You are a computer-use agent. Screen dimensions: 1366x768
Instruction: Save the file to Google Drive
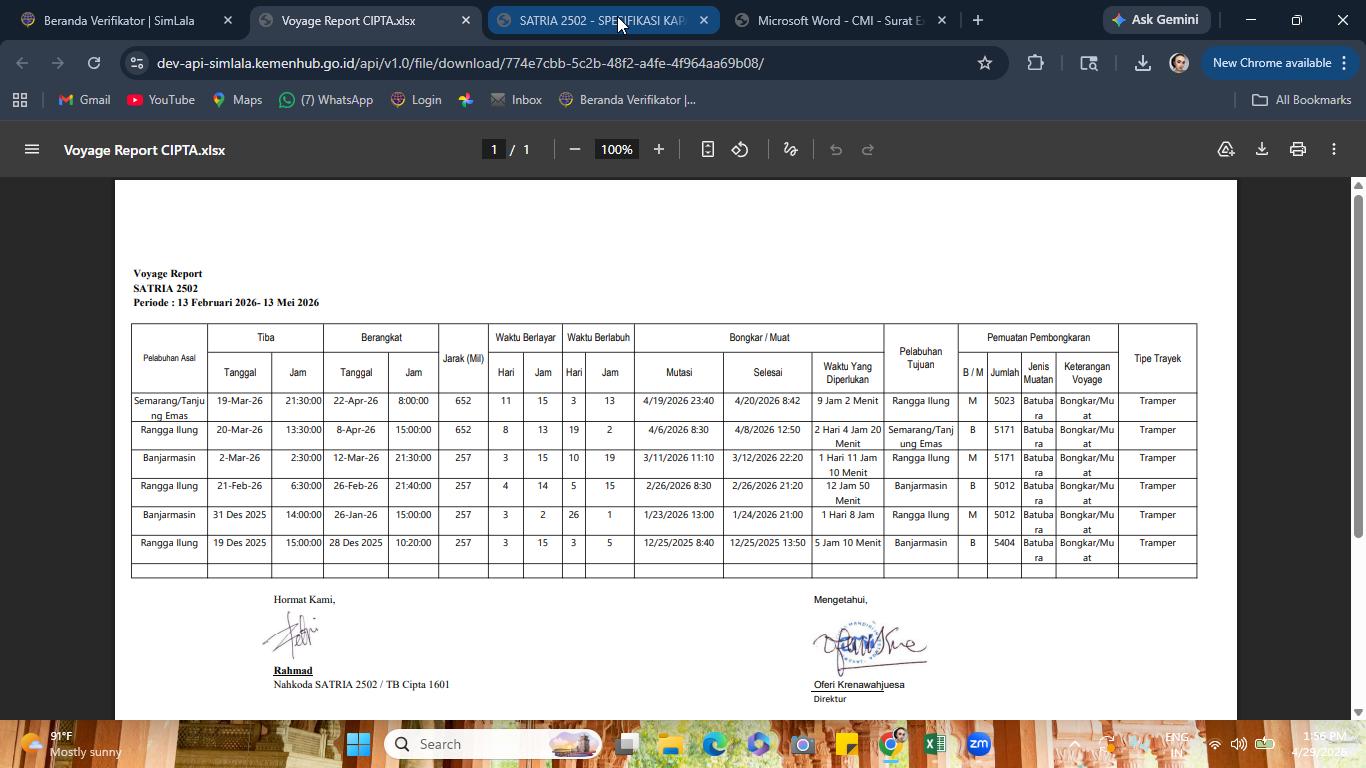click(x=1226, y=149)
